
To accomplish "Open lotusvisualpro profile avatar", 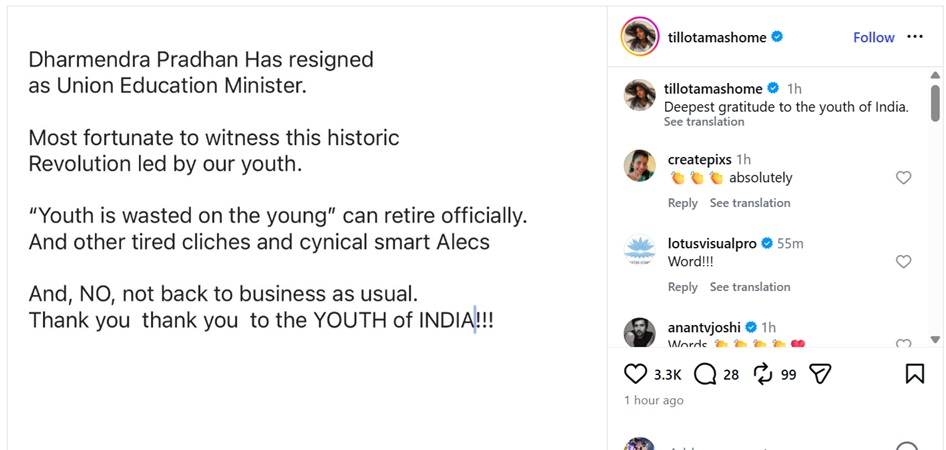I will (x=640, y=250).
